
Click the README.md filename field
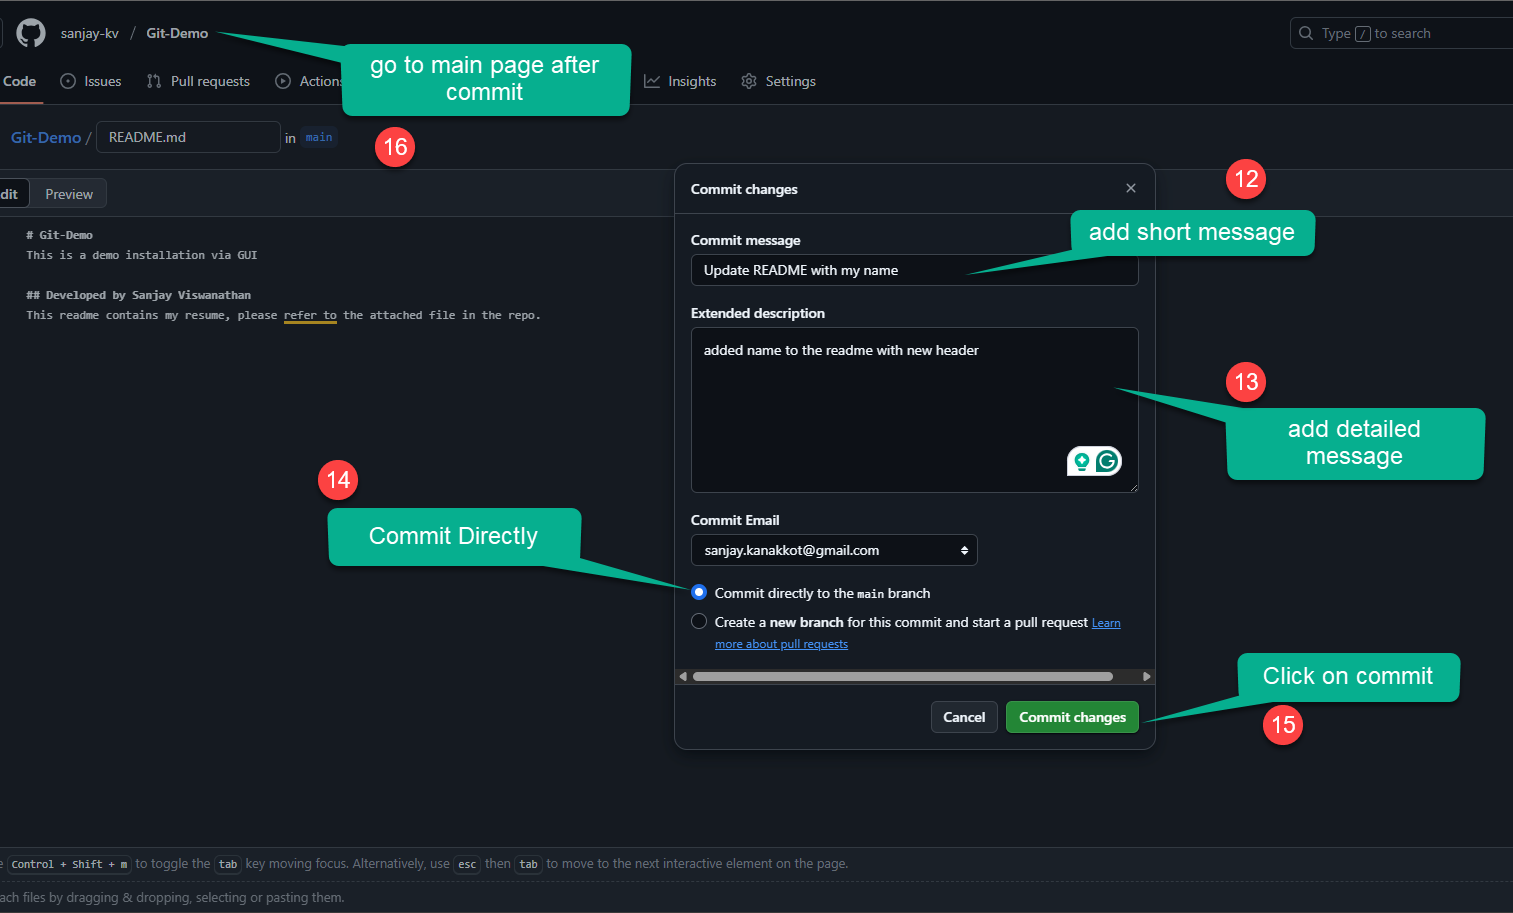[x=188, y=137]
